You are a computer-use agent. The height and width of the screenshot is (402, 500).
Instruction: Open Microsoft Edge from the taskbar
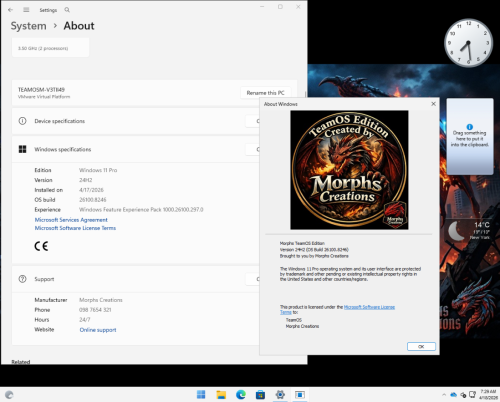pos(241,395)
